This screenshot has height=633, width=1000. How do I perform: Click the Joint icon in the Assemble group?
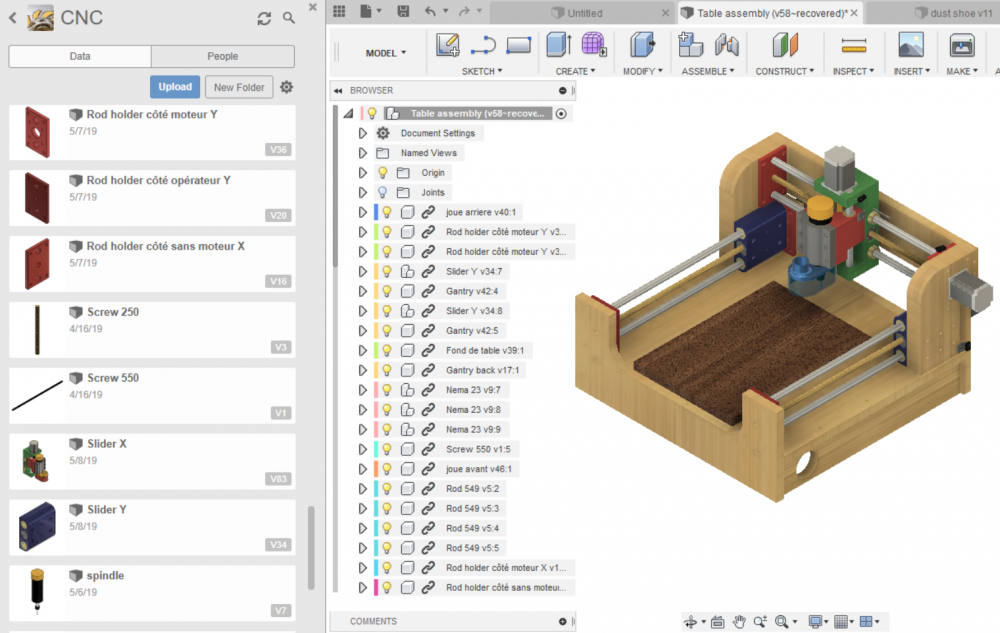(x=726, y=45)
